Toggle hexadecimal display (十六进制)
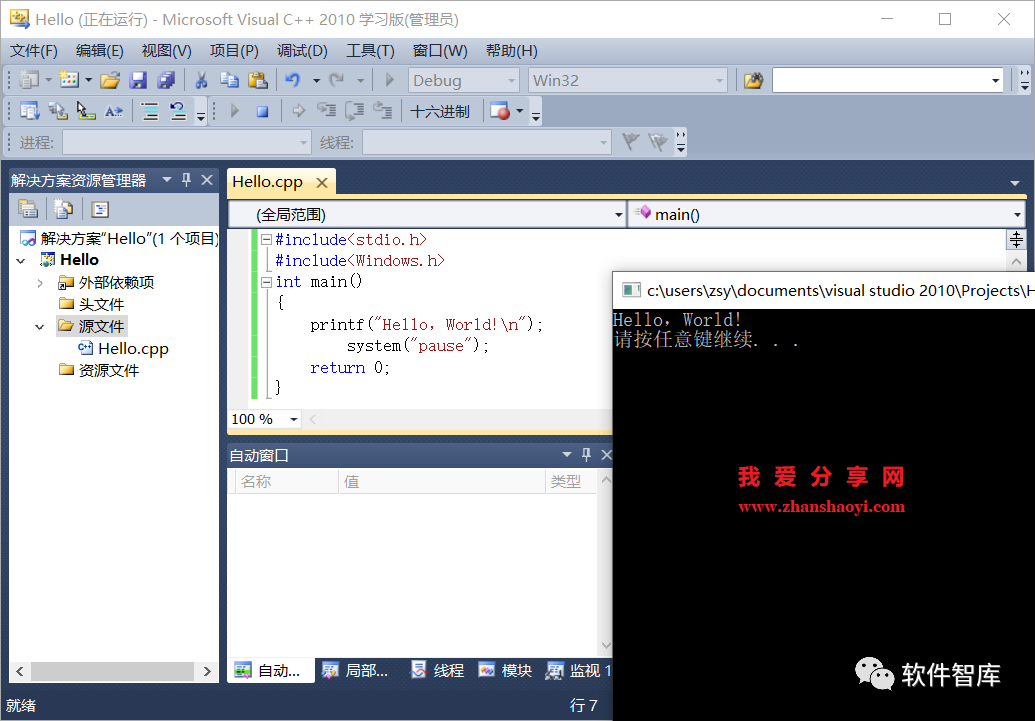 coord(440,111)
